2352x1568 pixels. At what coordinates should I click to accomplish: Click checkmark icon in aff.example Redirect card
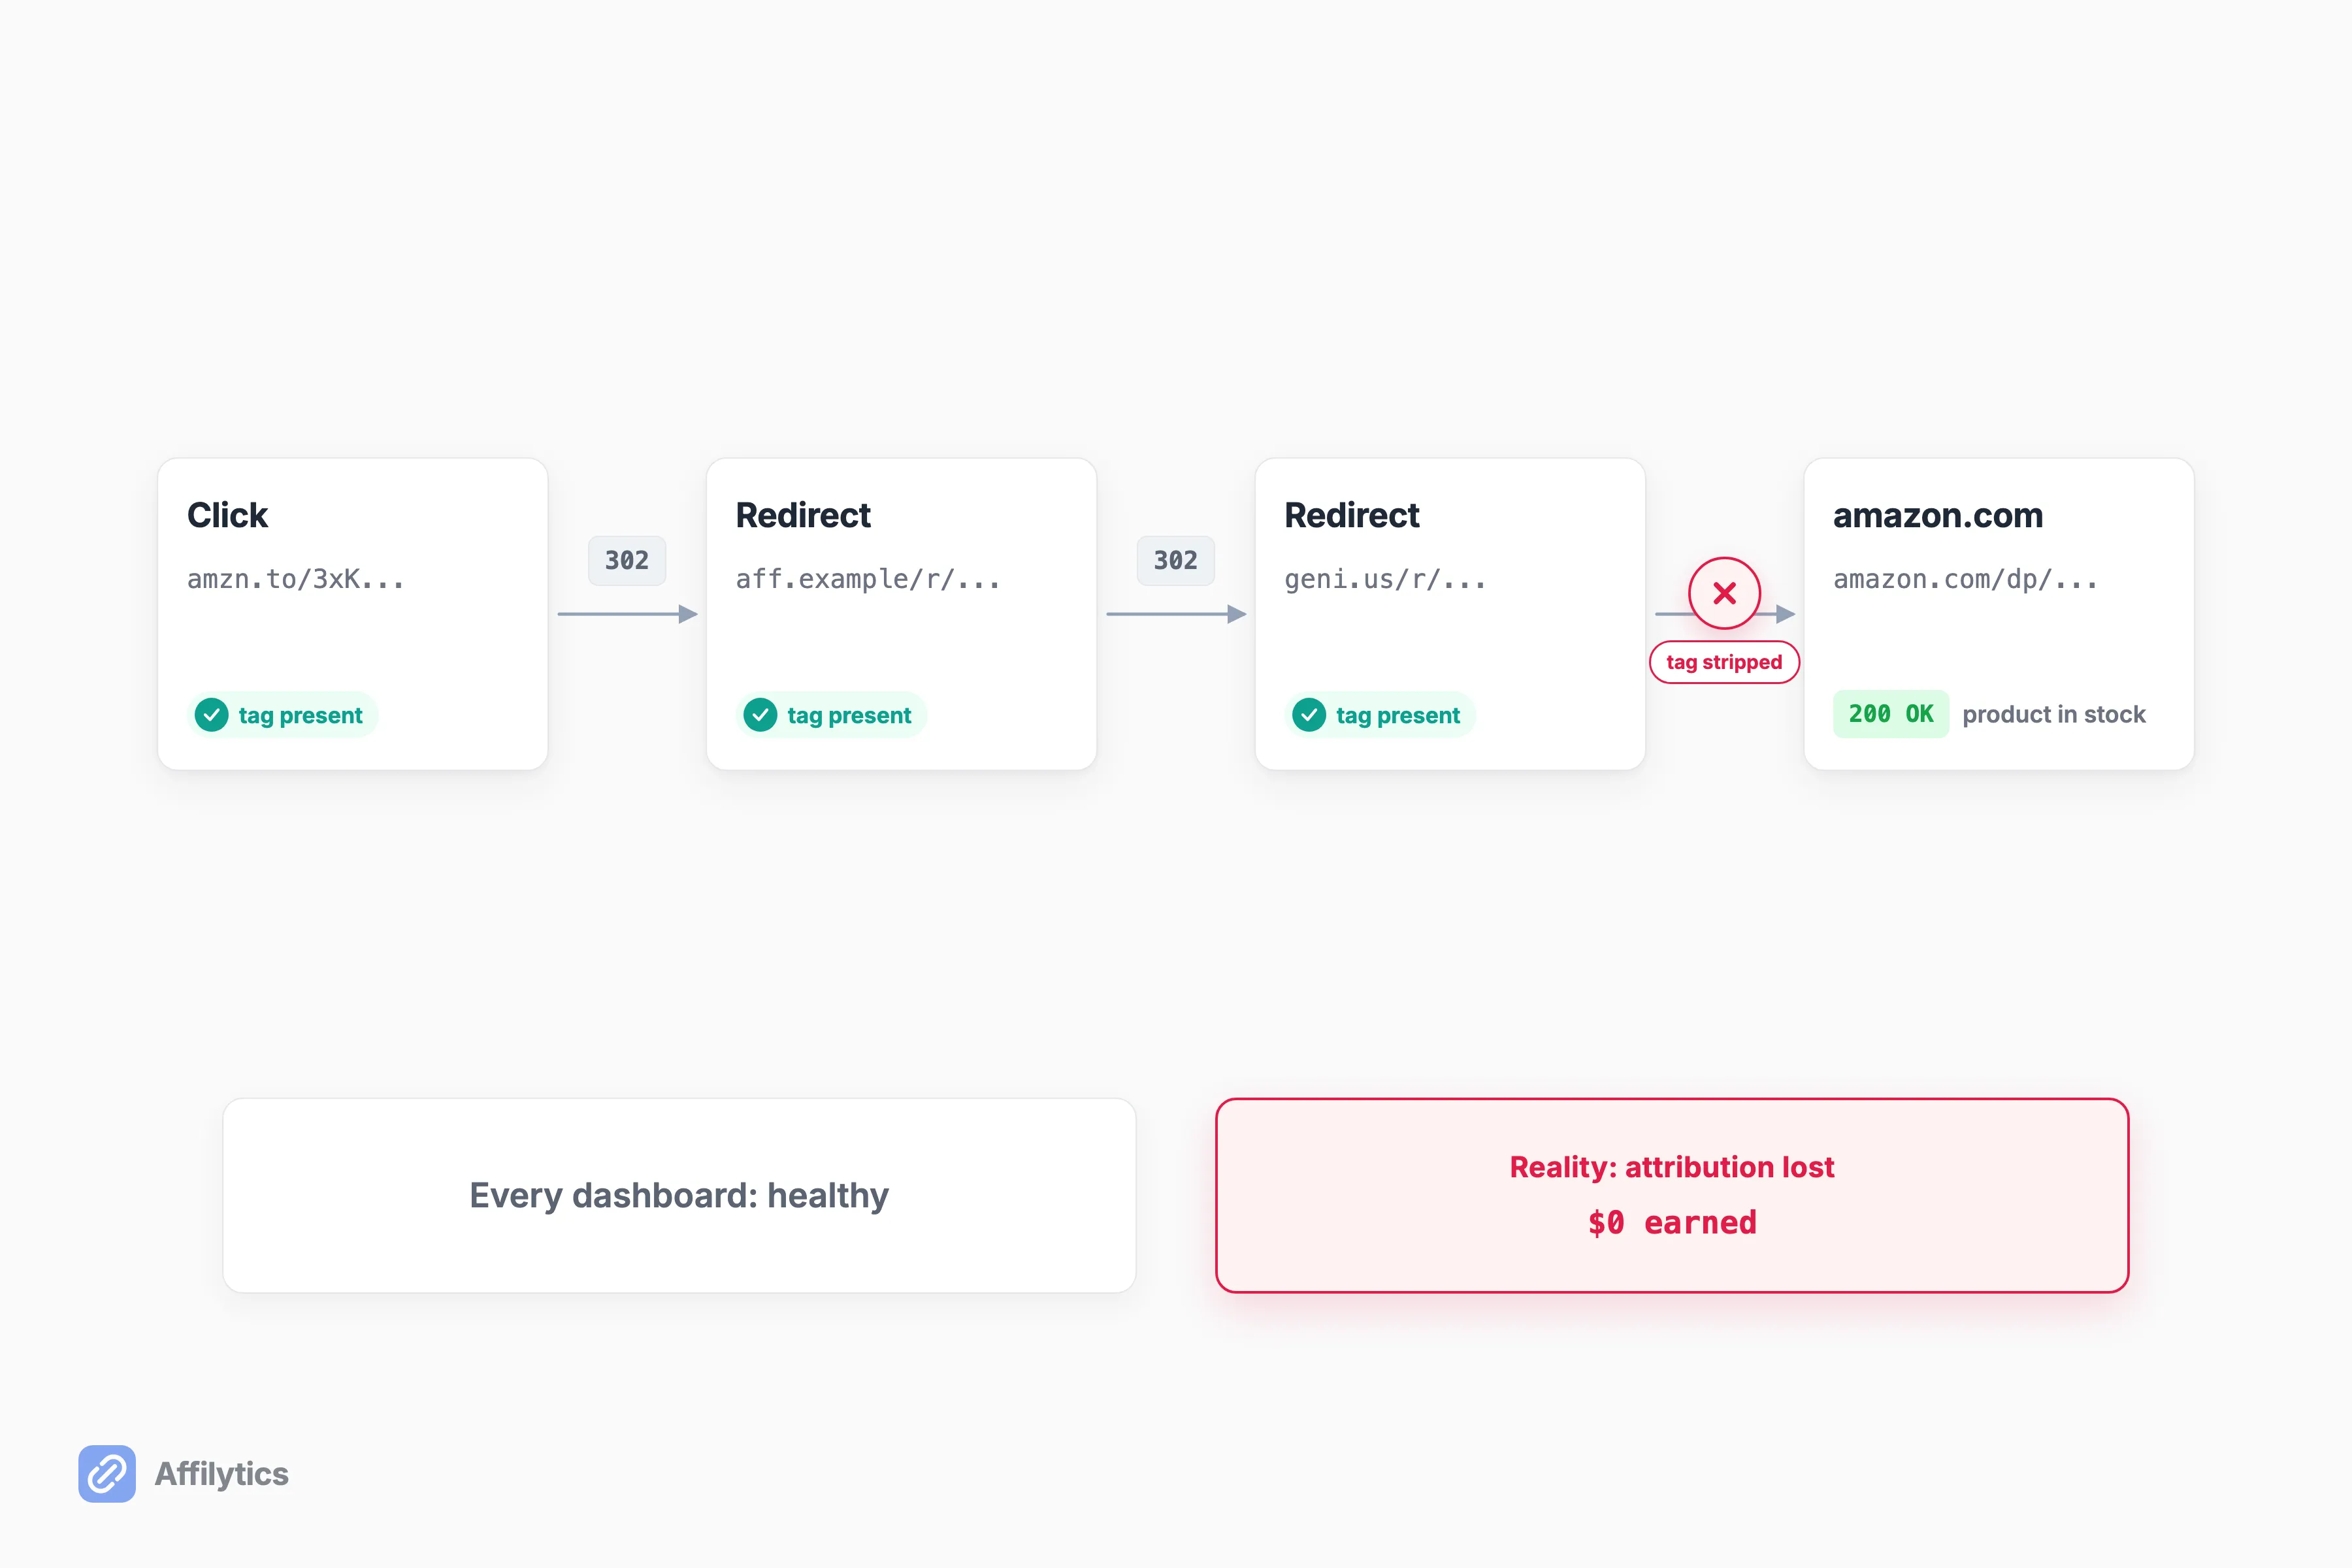point(760,715)
